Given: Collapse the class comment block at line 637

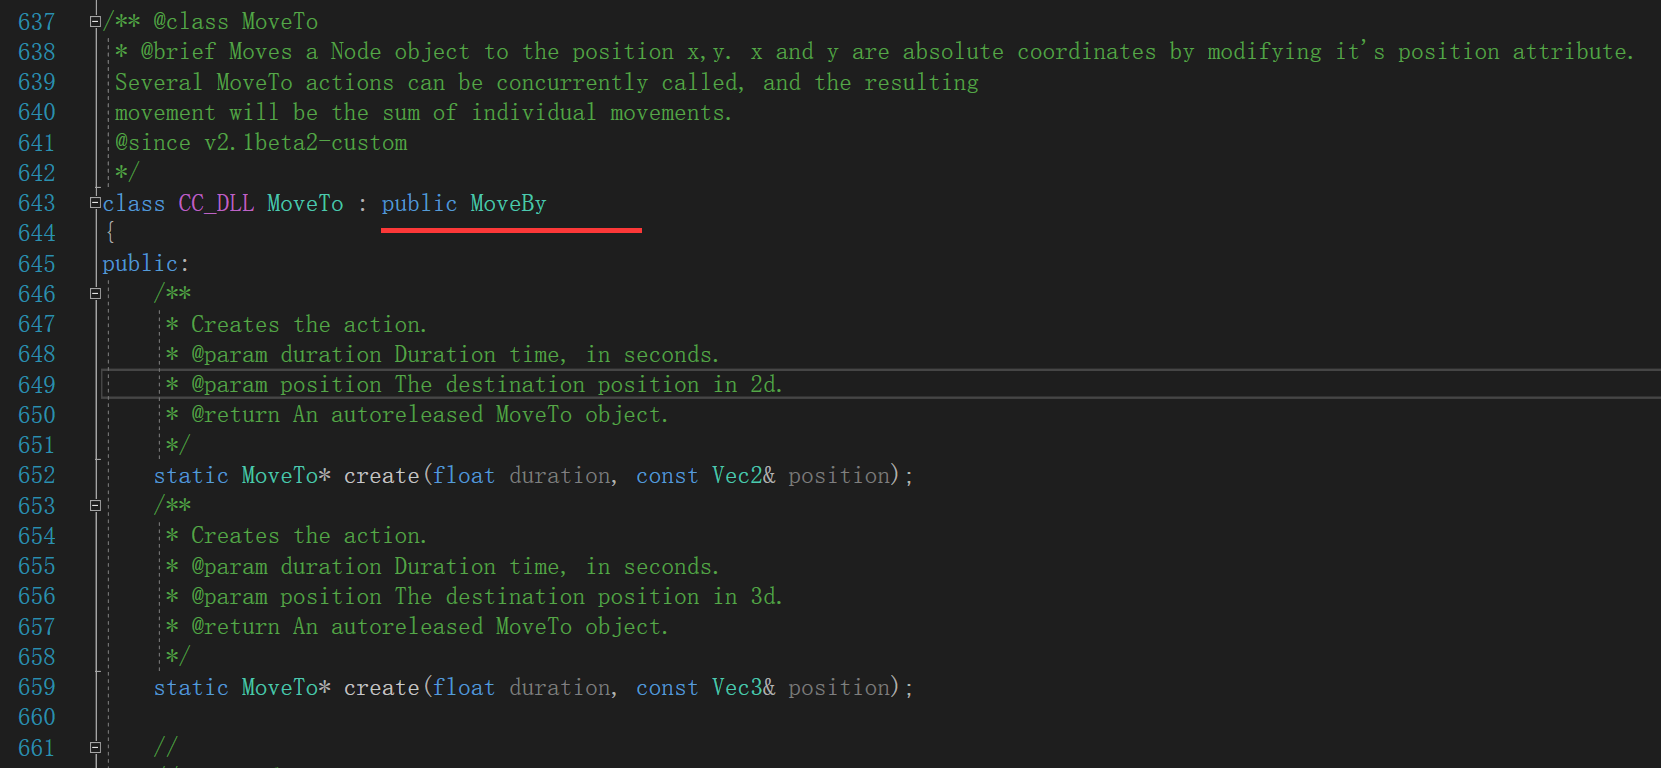Looking at the screenshot, I should coord(95,21).
